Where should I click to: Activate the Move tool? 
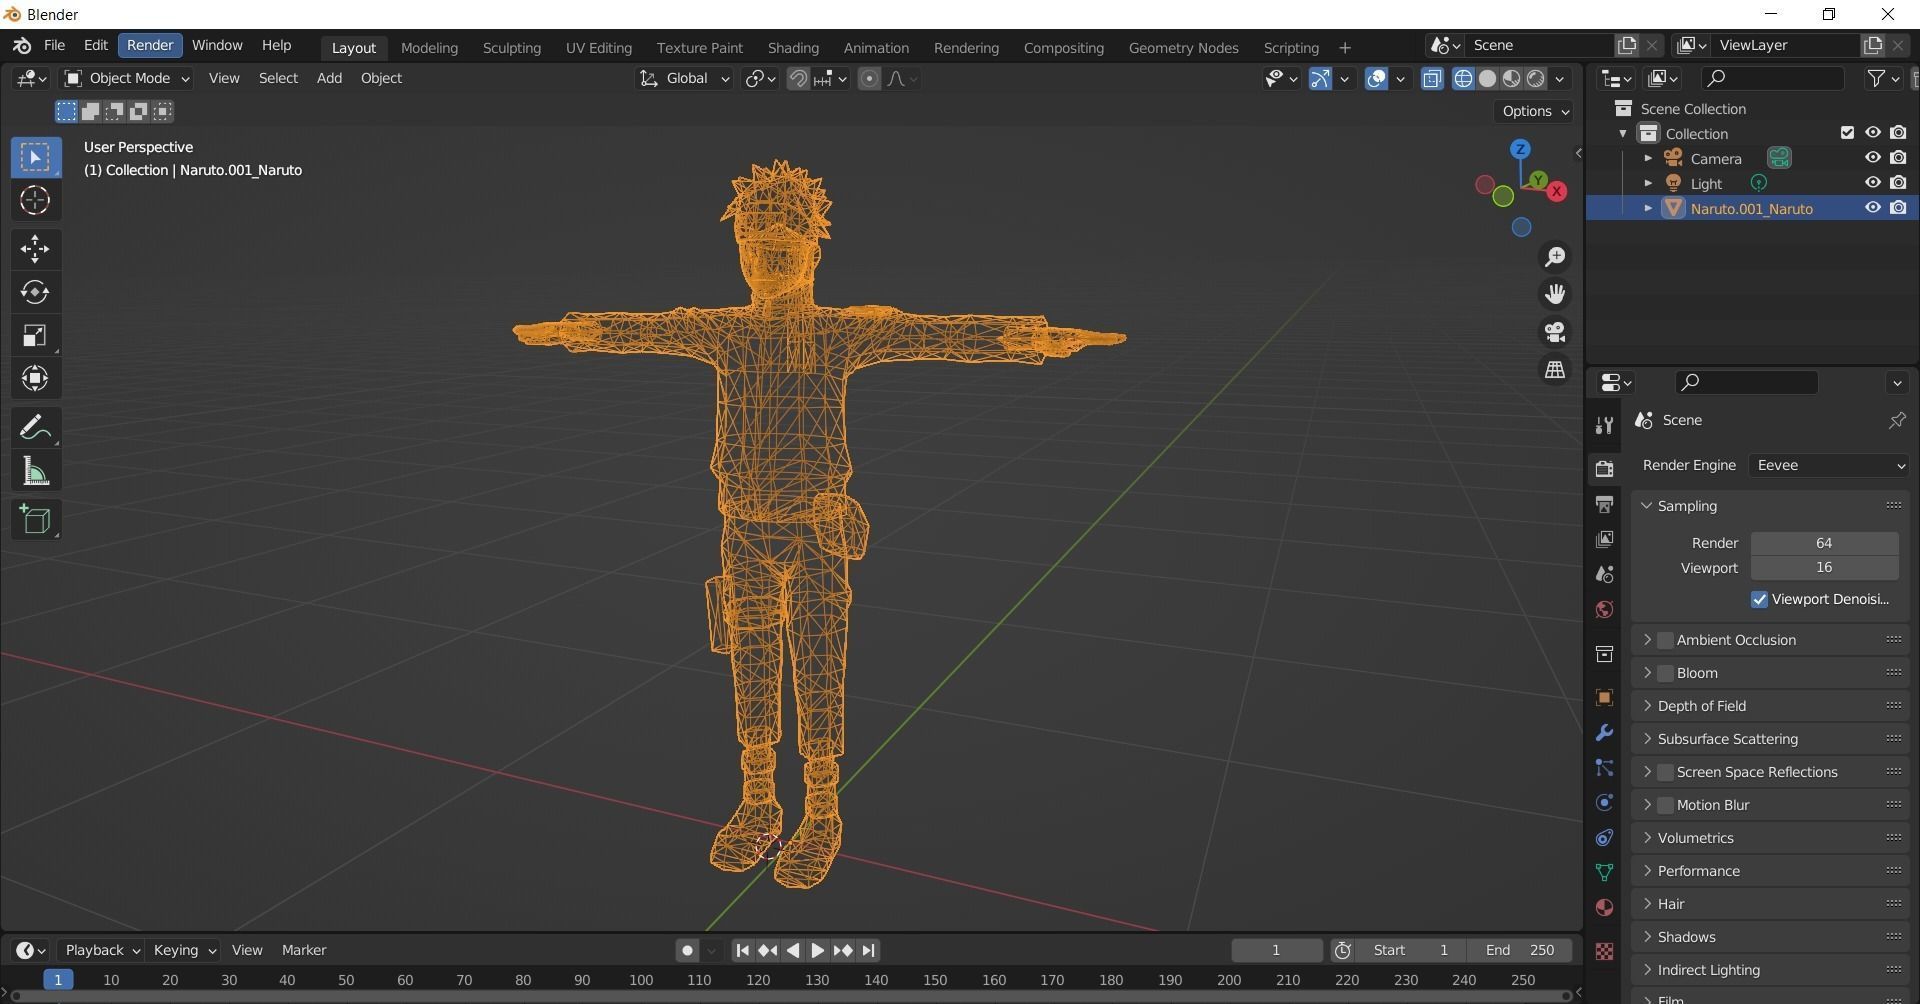pyautogui.click(x=36, y=249)
